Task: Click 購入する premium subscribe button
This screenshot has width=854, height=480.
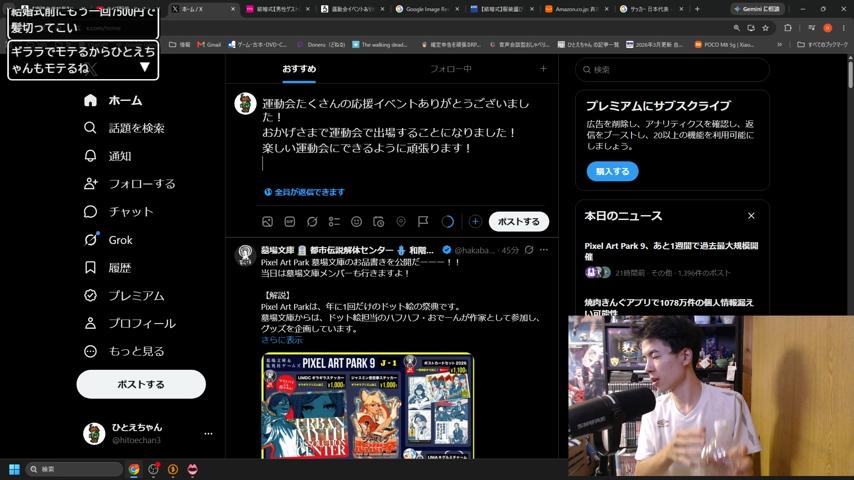Action: pos(612,171)
